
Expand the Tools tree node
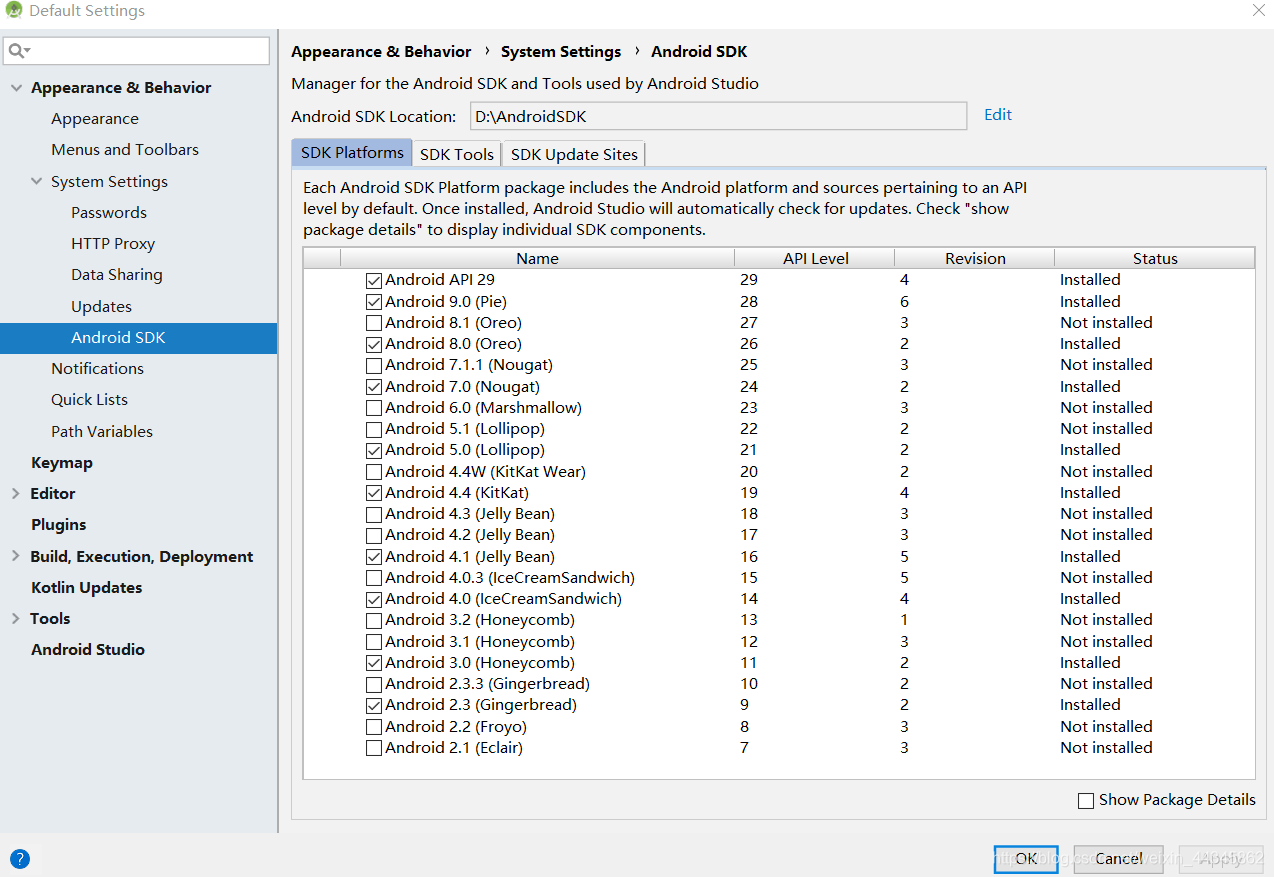coord(16,618)
